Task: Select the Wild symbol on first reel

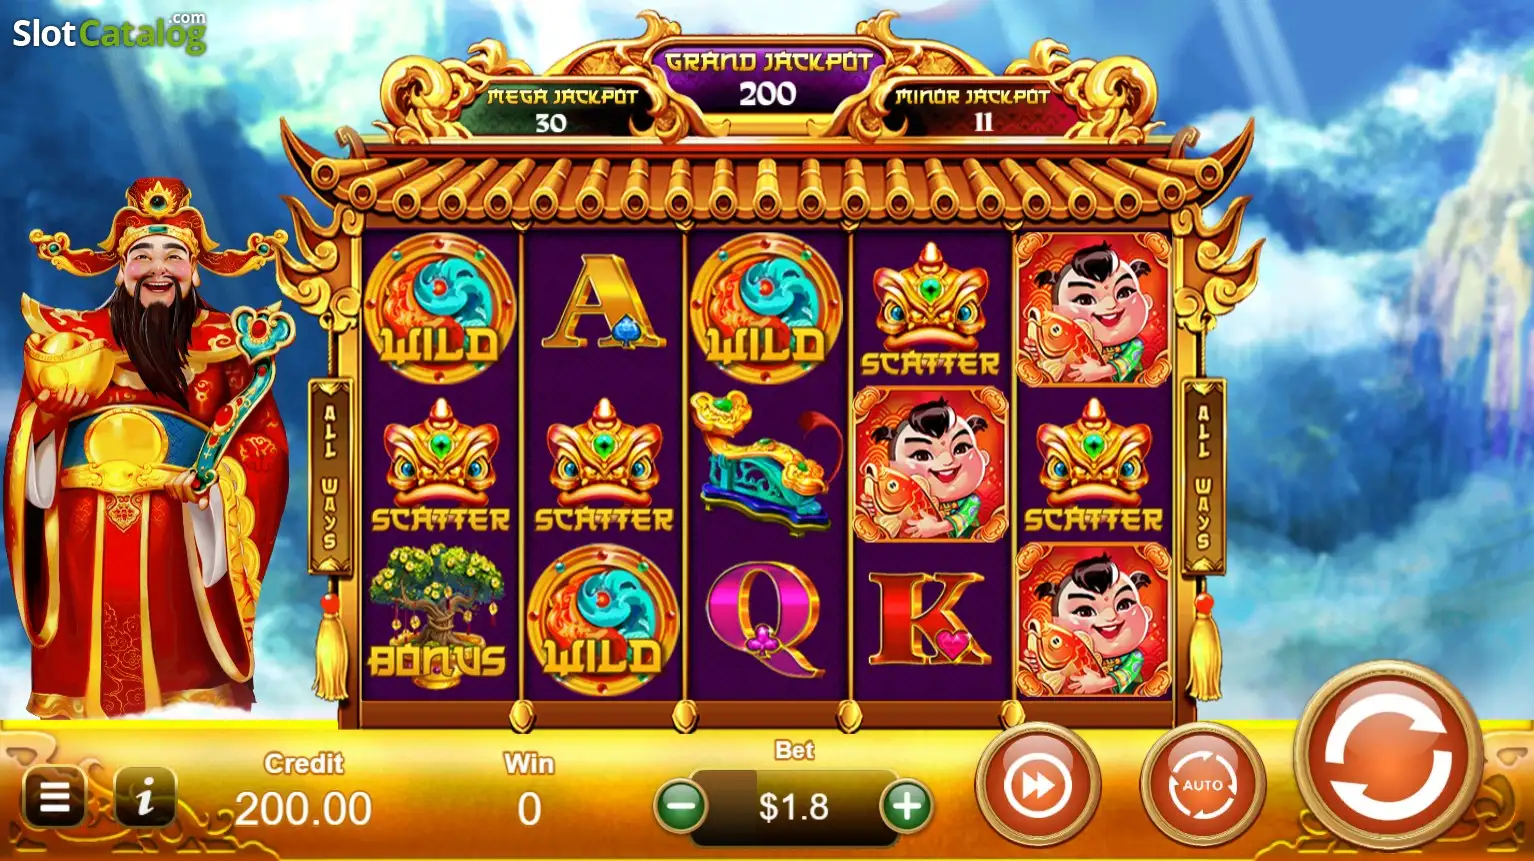Action: 440,308
